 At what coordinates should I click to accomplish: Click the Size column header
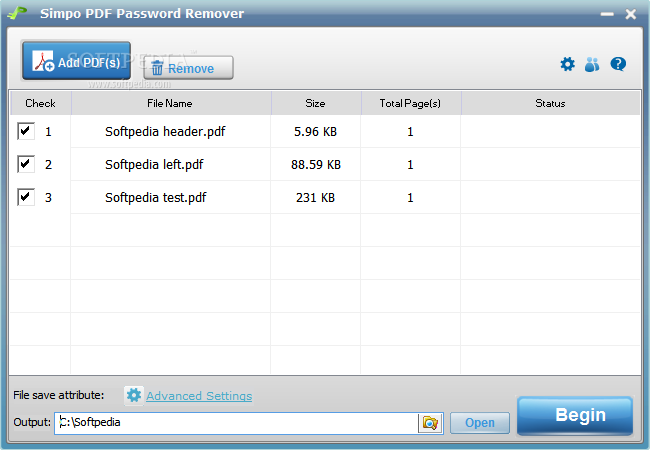(x=316, y=103)
